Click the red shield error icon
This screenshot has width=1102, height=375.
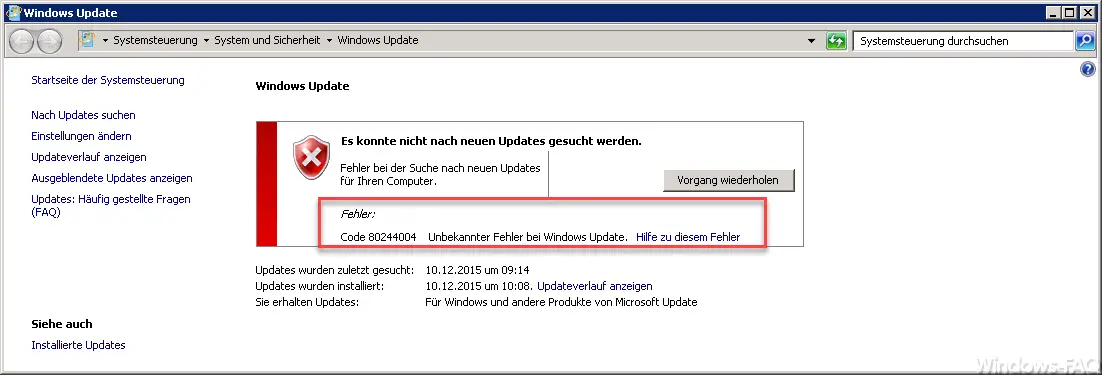(311, 158)
